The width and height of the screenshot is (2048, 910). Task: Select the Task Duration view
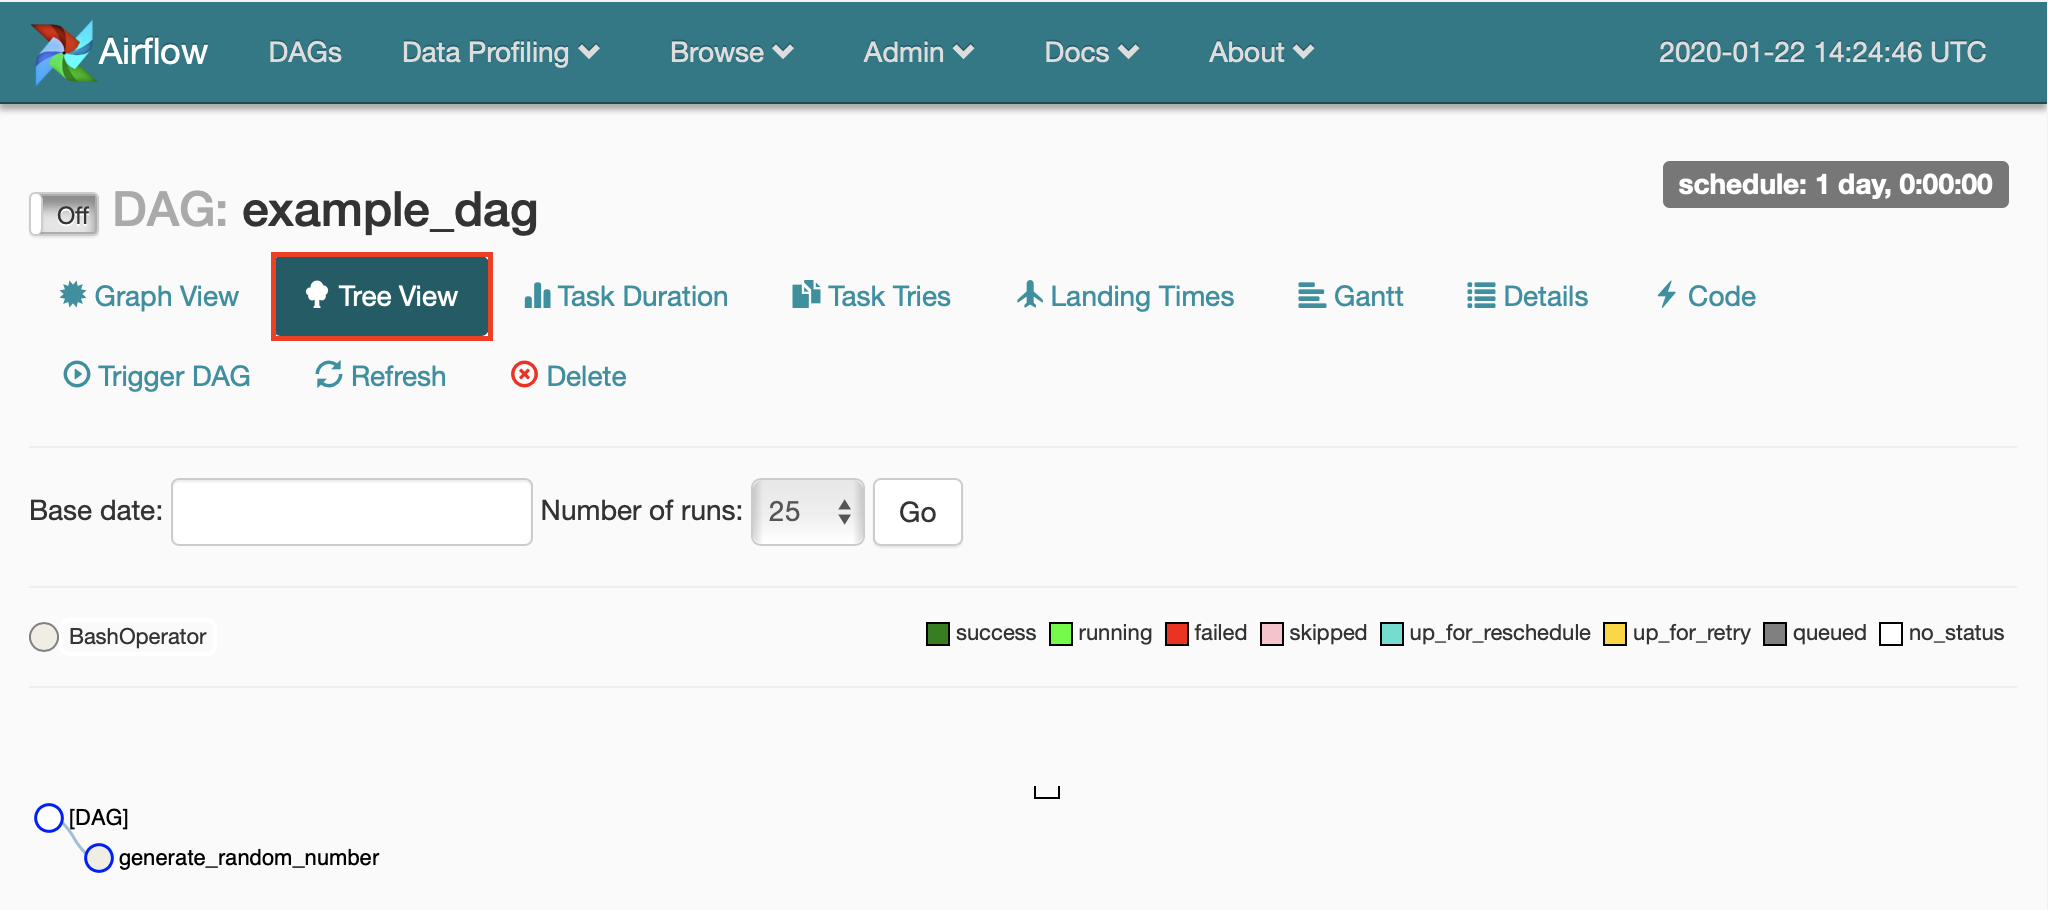coord(625,296)
